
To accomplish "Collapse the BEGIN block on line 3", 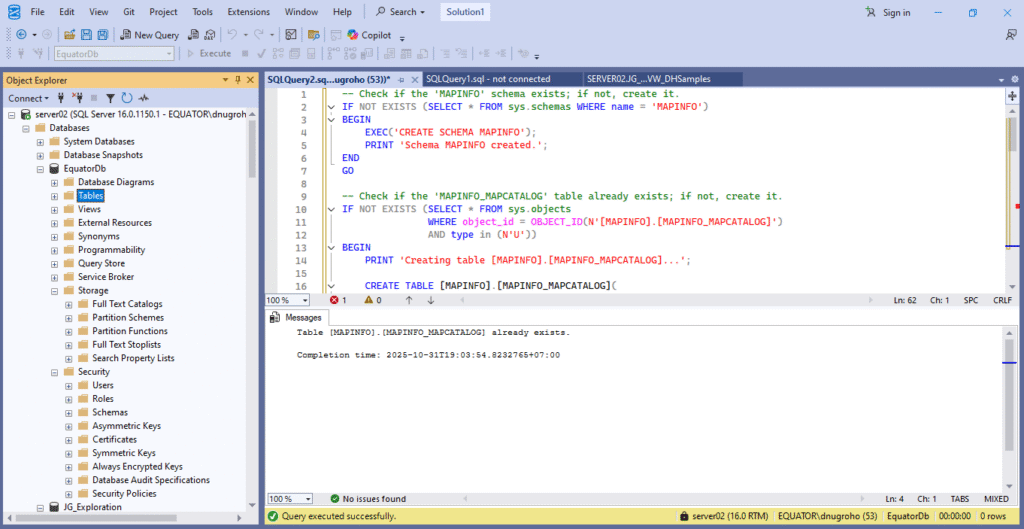I will pyautogui.click(x=330, y=118).
